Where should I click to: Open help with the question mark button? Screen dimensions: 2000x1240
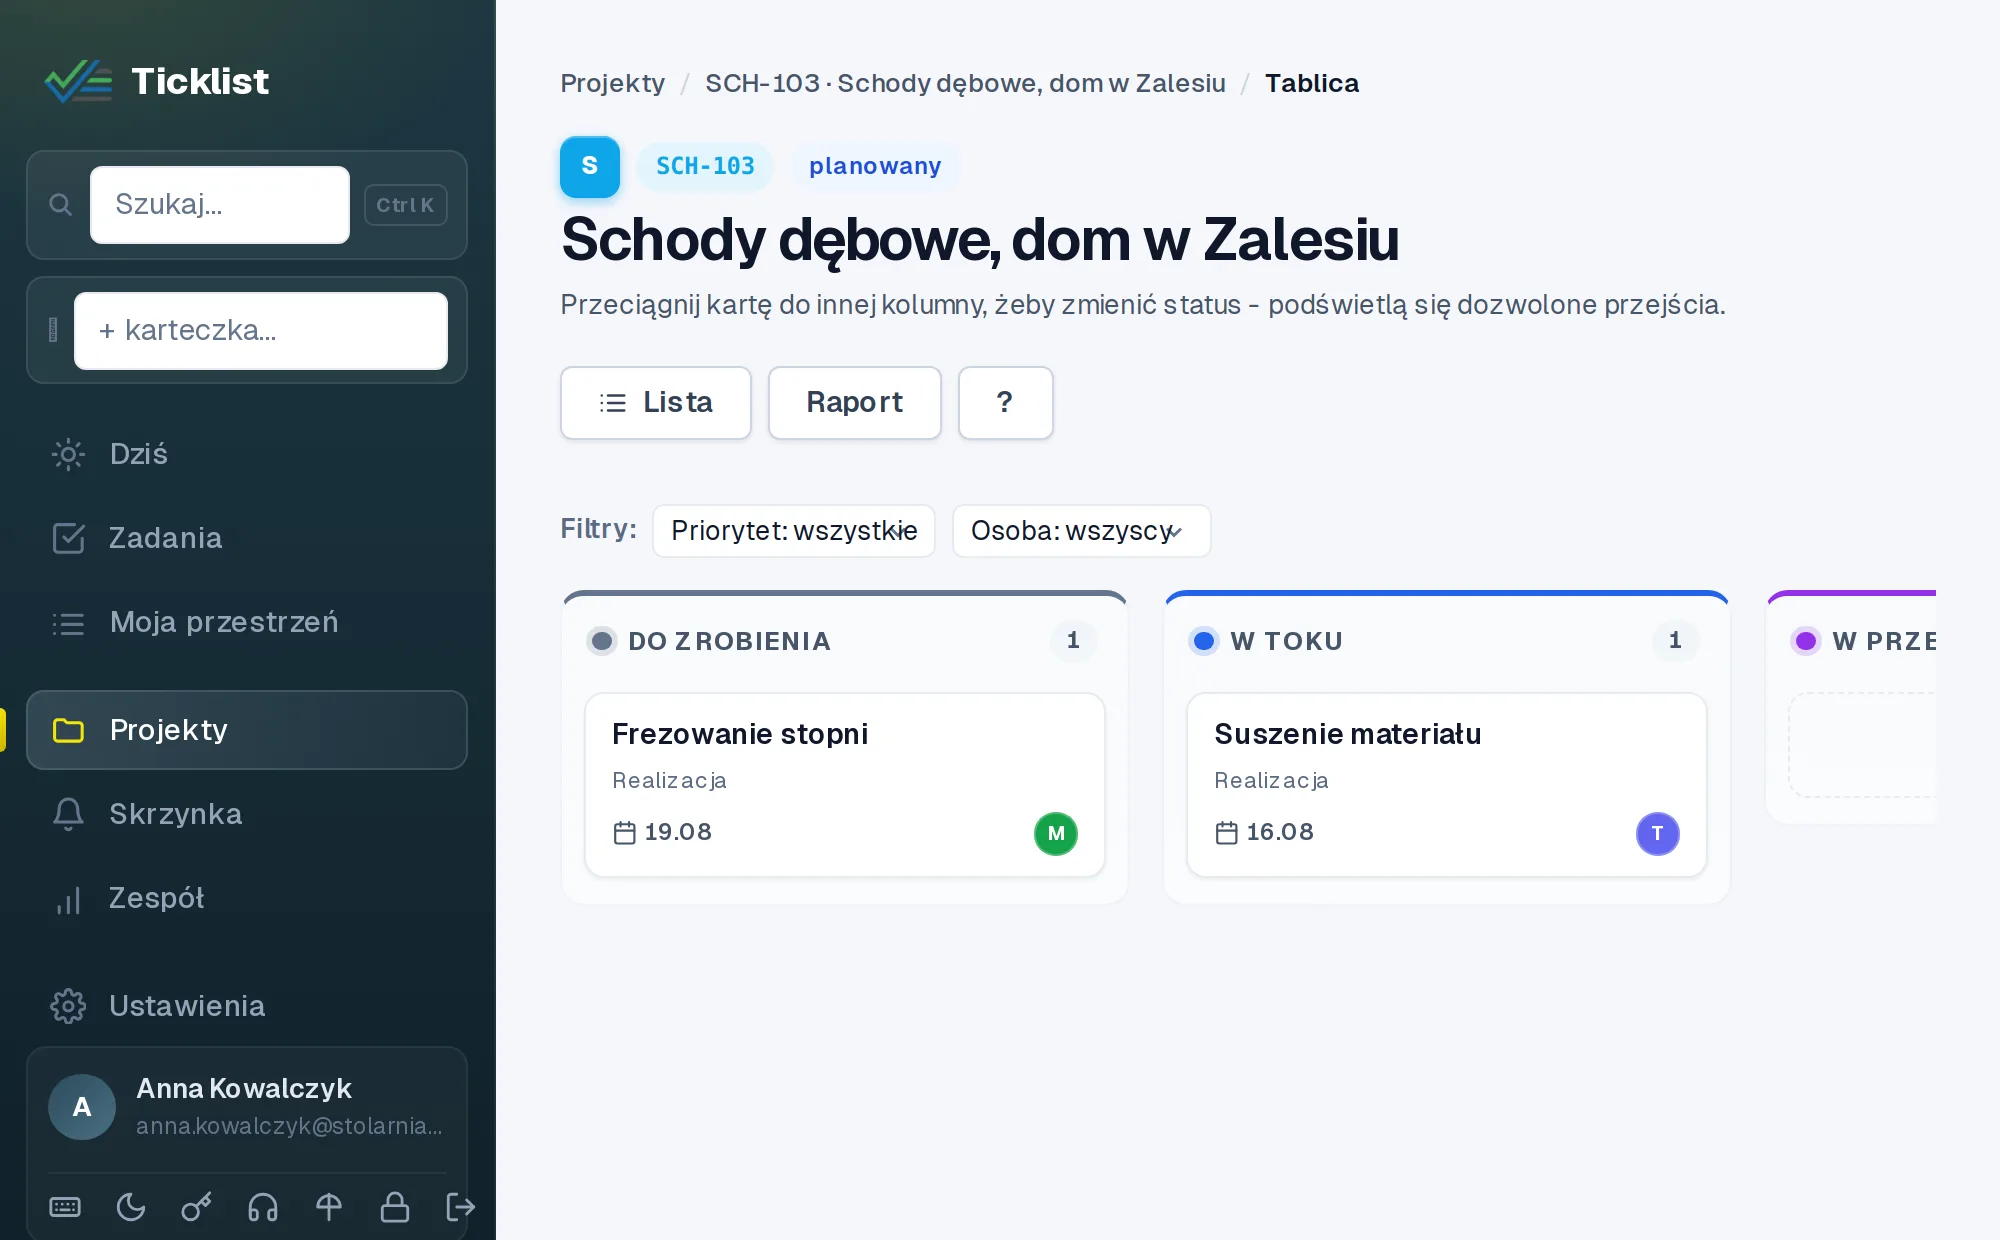(x=1006, y=402)
